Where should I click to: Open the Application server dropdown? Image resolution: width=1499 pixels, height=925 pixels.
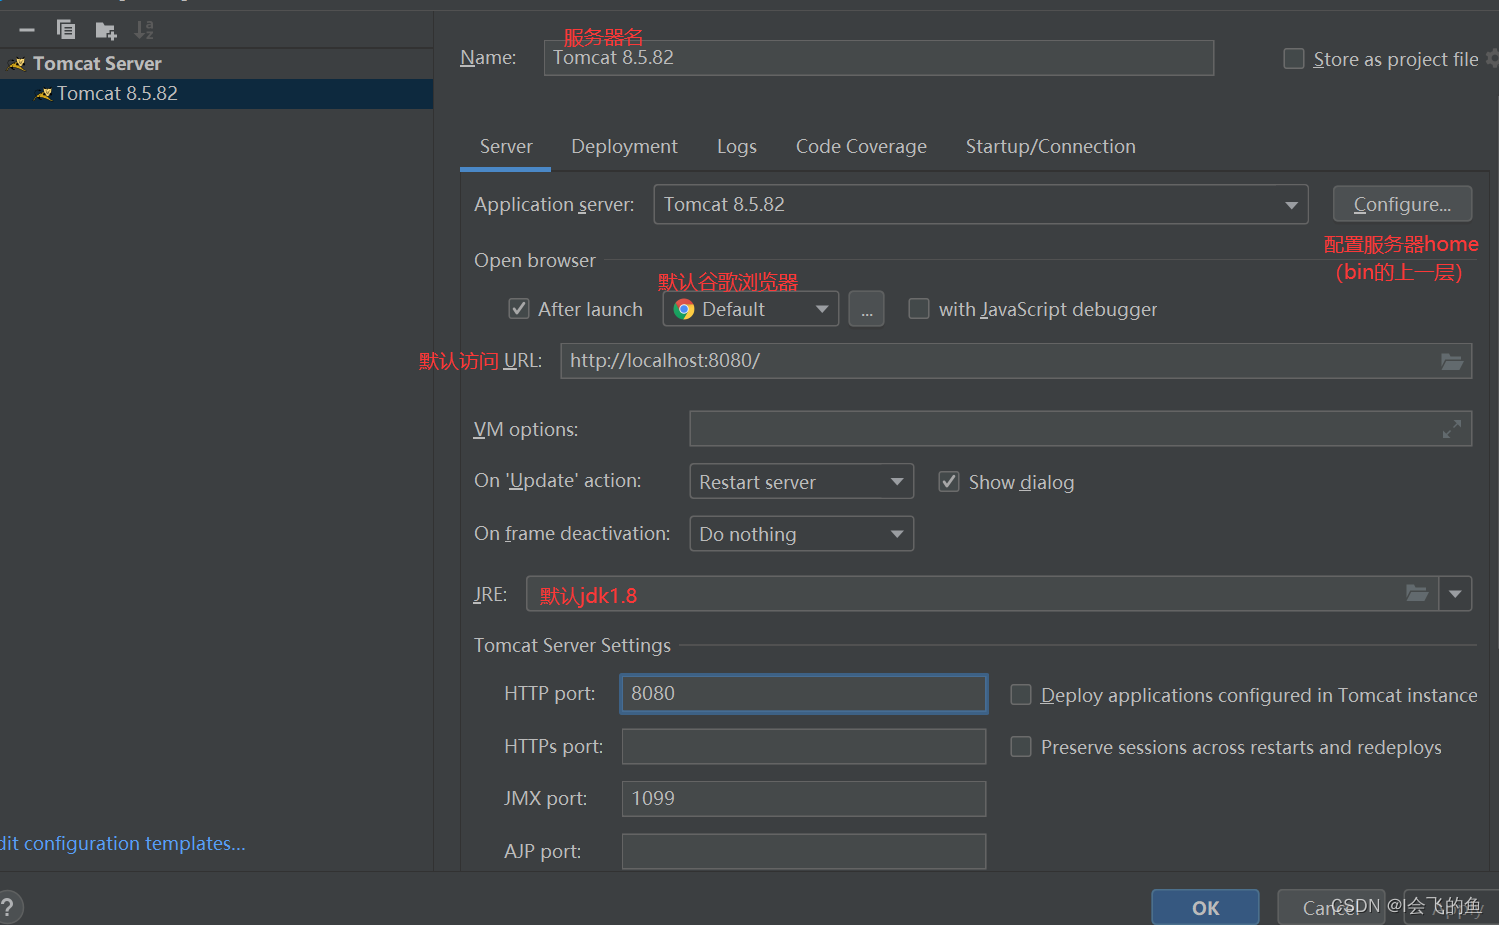[981, 204]
